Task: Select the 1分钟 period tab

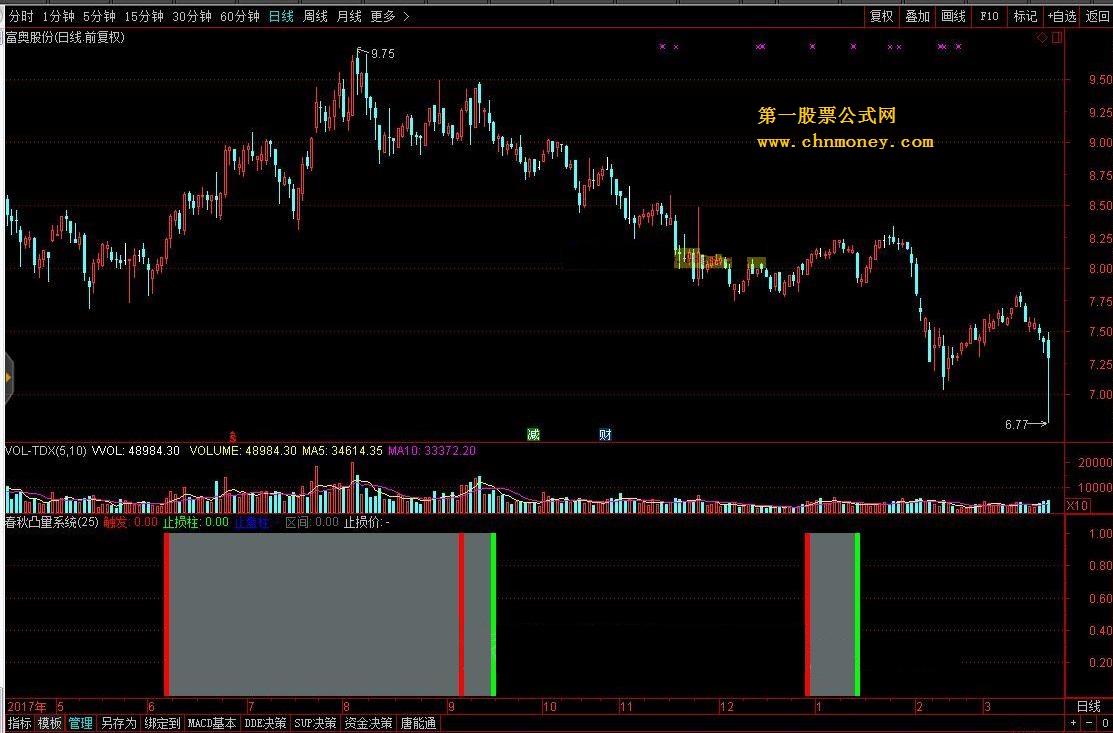Action: pos(58,16)
